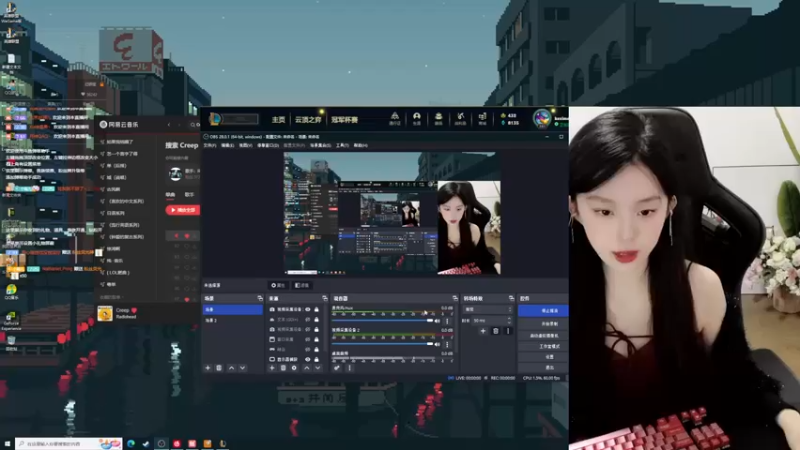This screenshot has height=450, width=800.
Task: Remove the source using the Sources trash icon
Action: [283, 368]
